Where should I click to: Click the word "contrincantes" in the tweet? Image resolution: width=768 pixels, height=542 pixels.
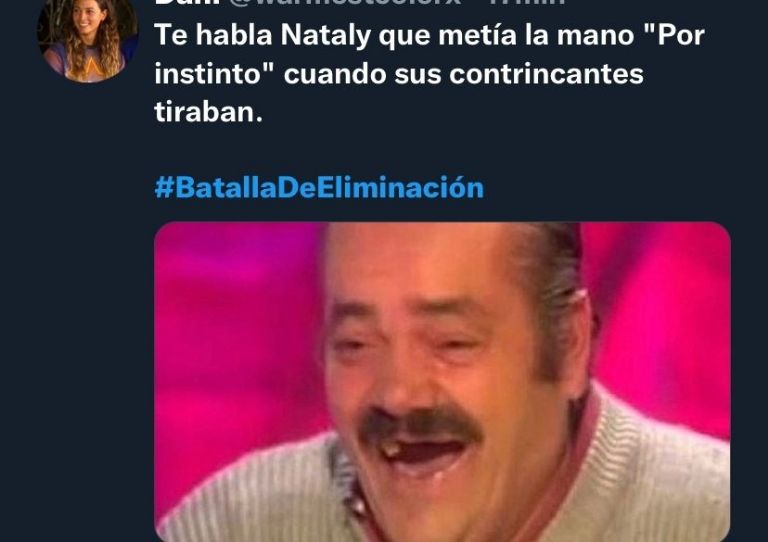[x=546, y=74]
